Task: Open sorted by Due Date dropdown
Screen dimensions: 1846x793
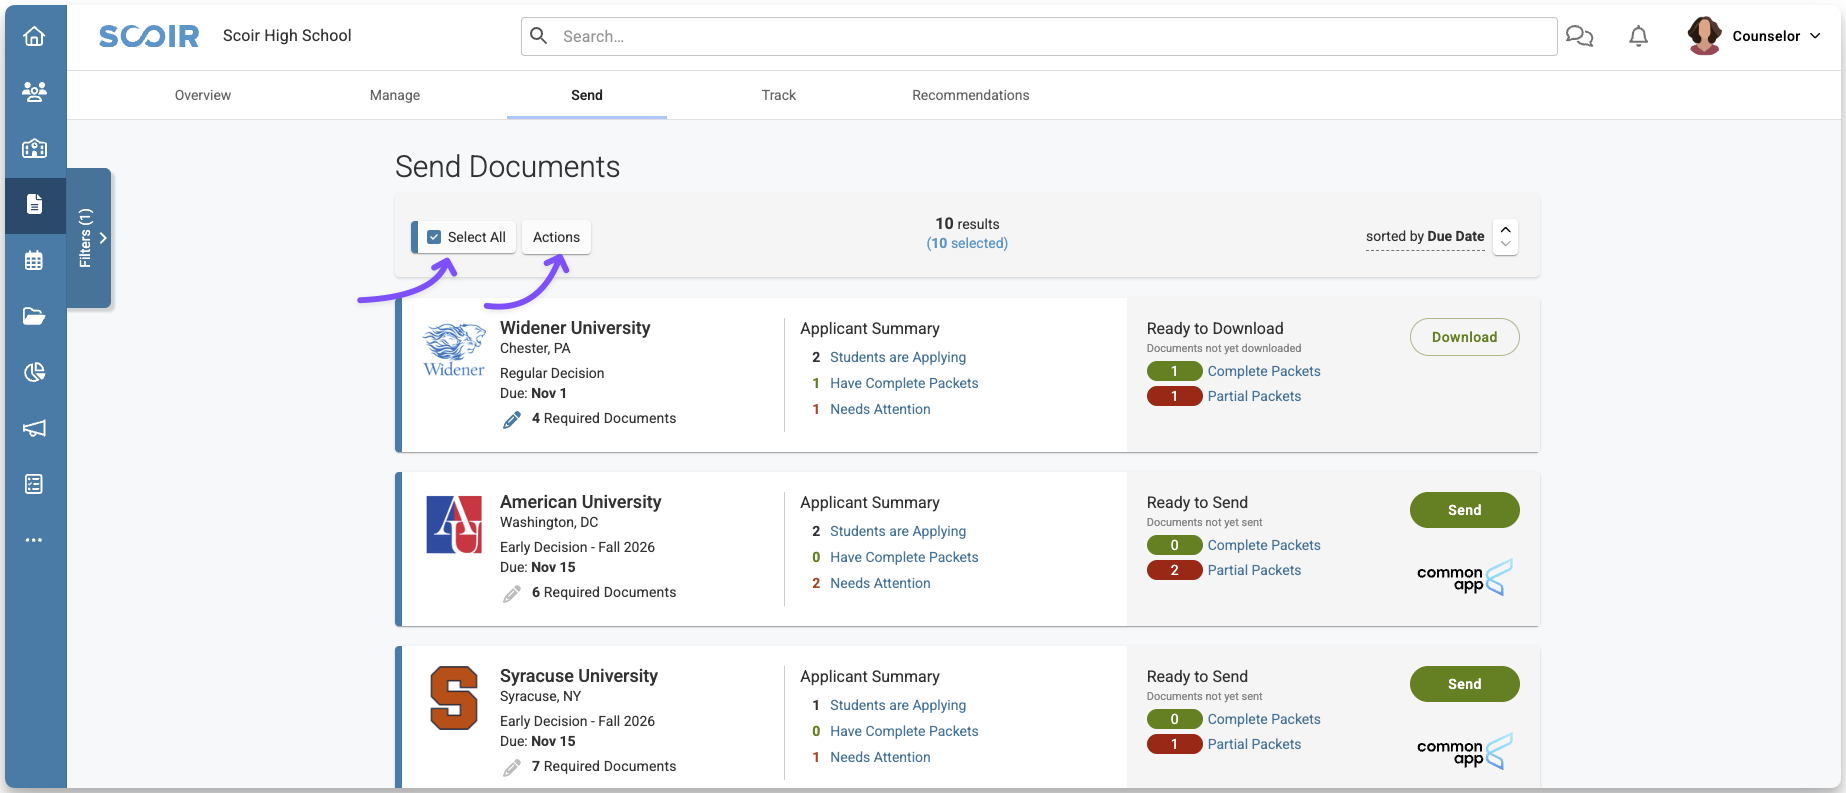Action: (1425, 237)
